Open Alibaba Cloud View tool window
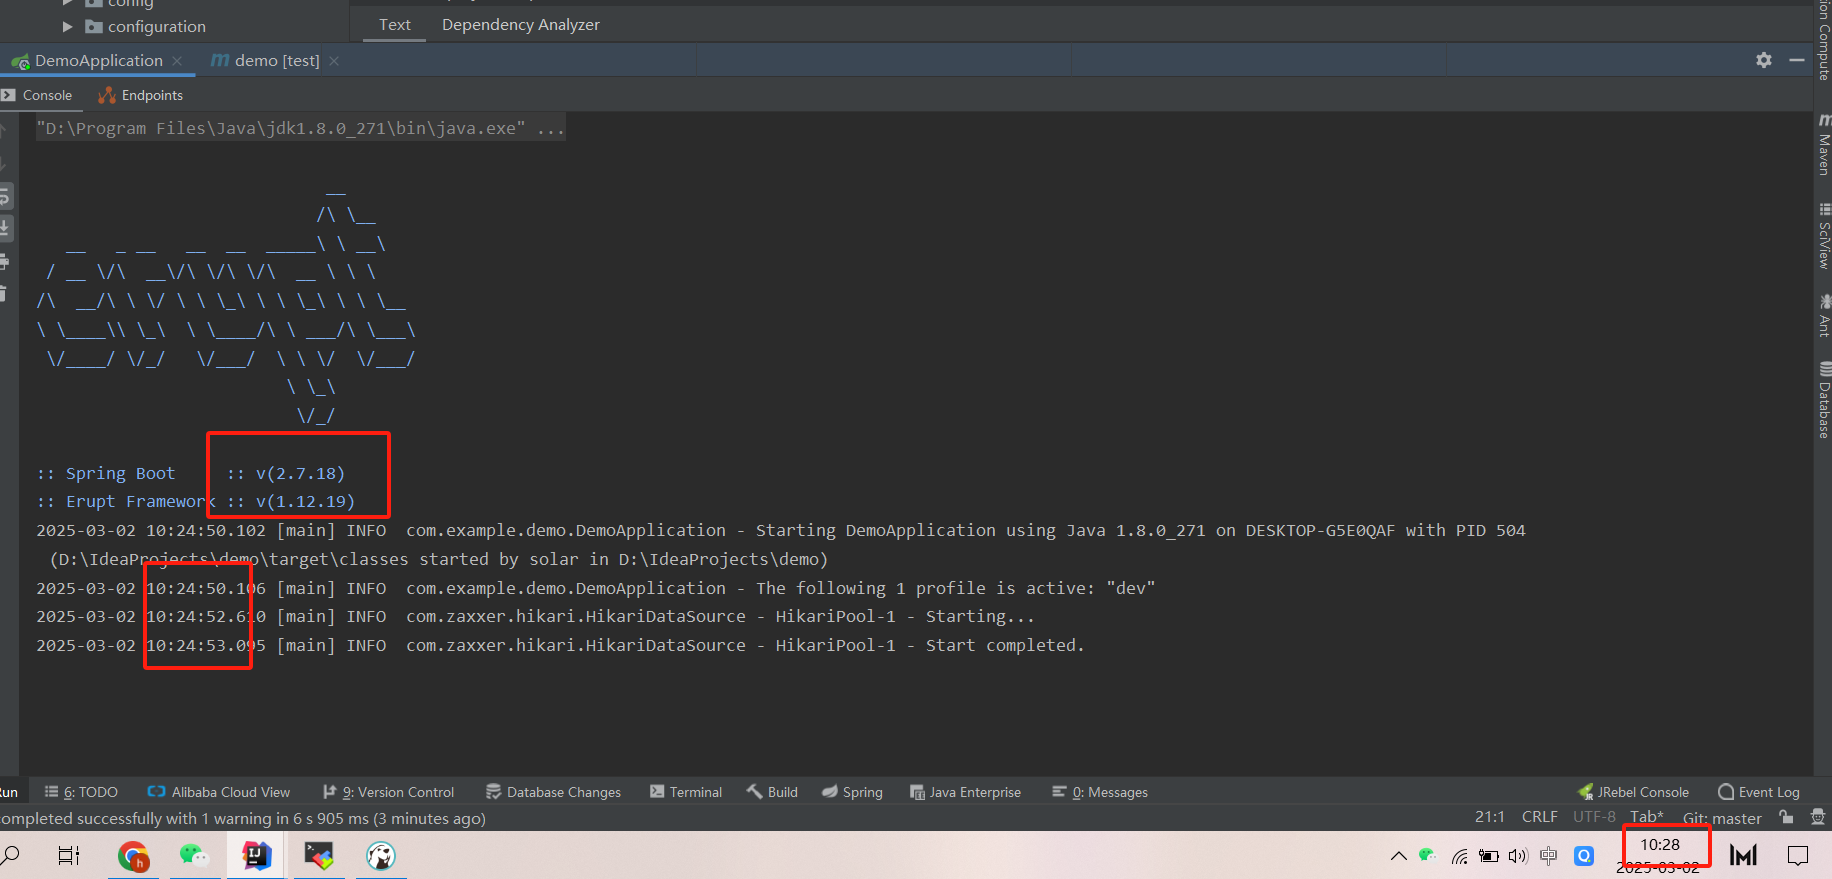This screenshot has width=1832, height=879. point(219,792)
